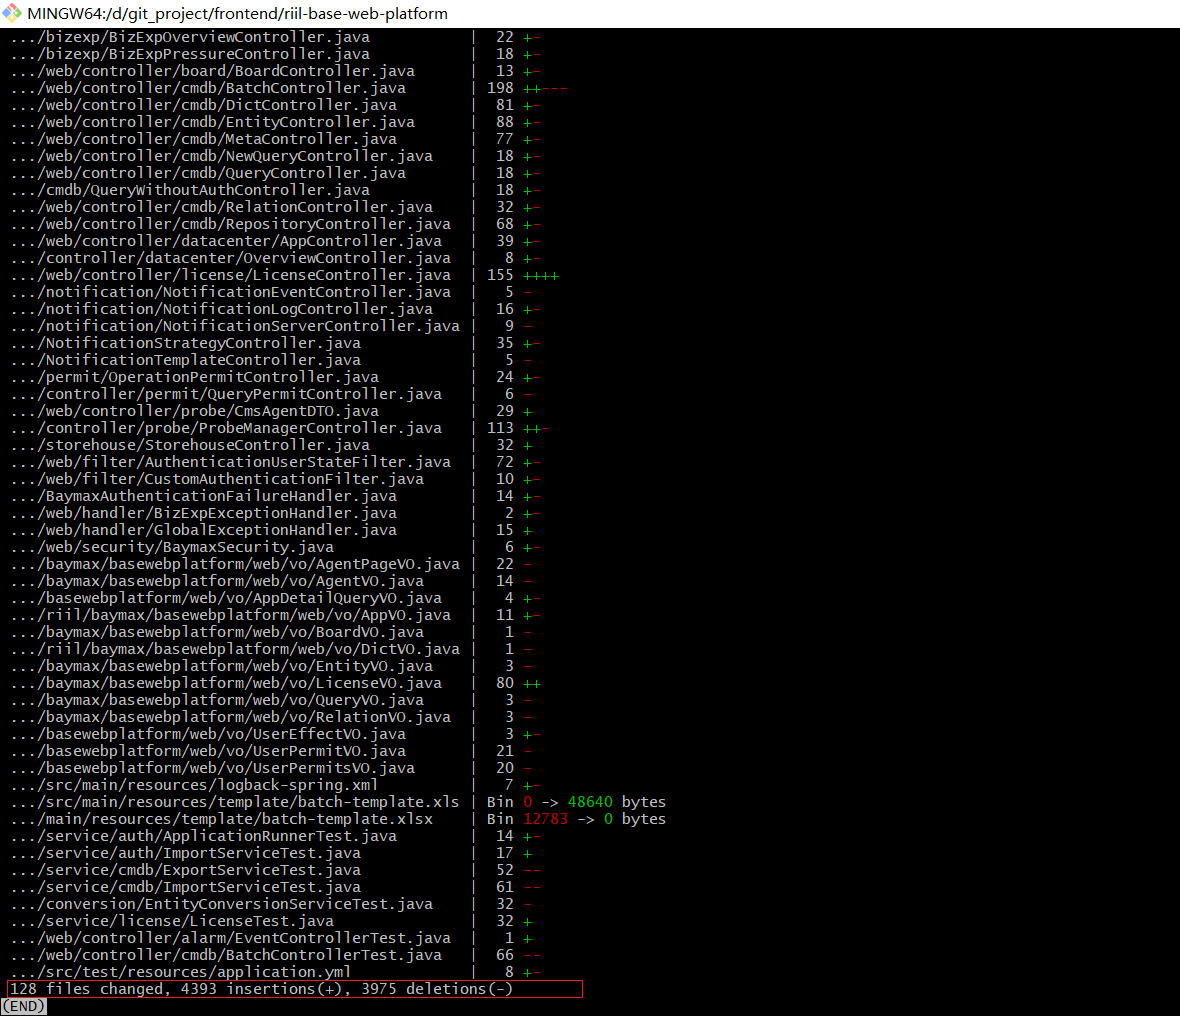Click the MINGW64 window title text
This screenshot has height=1016, width=1180.
coord(238,14)
